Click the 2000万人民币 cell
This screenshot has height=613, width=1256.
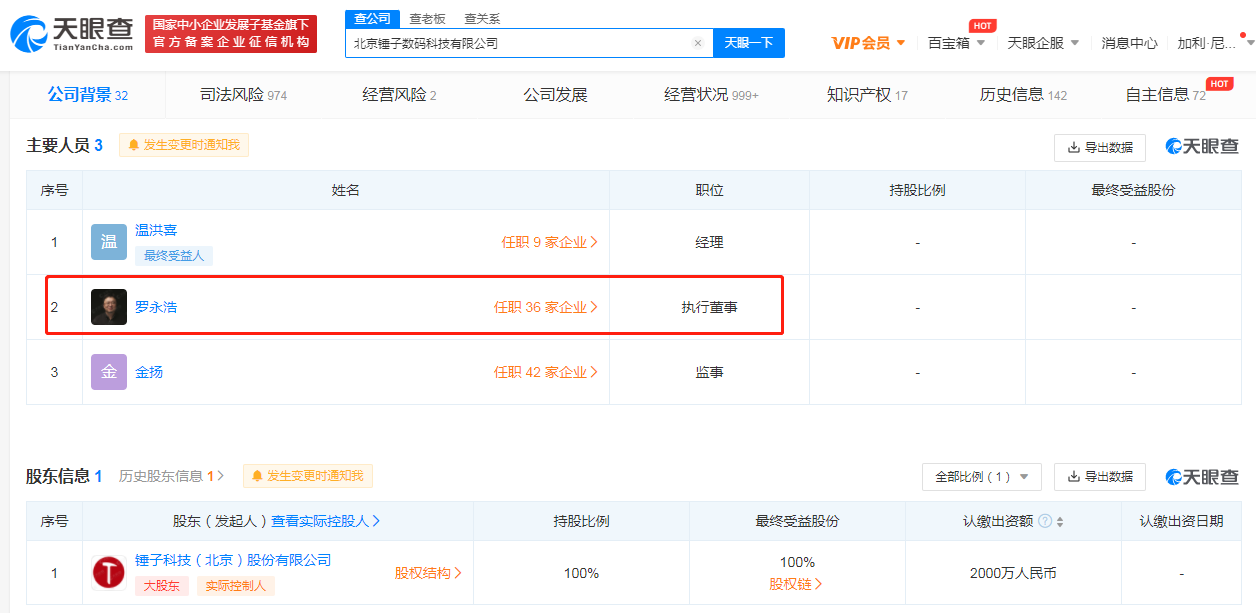tap(1013, 573)
